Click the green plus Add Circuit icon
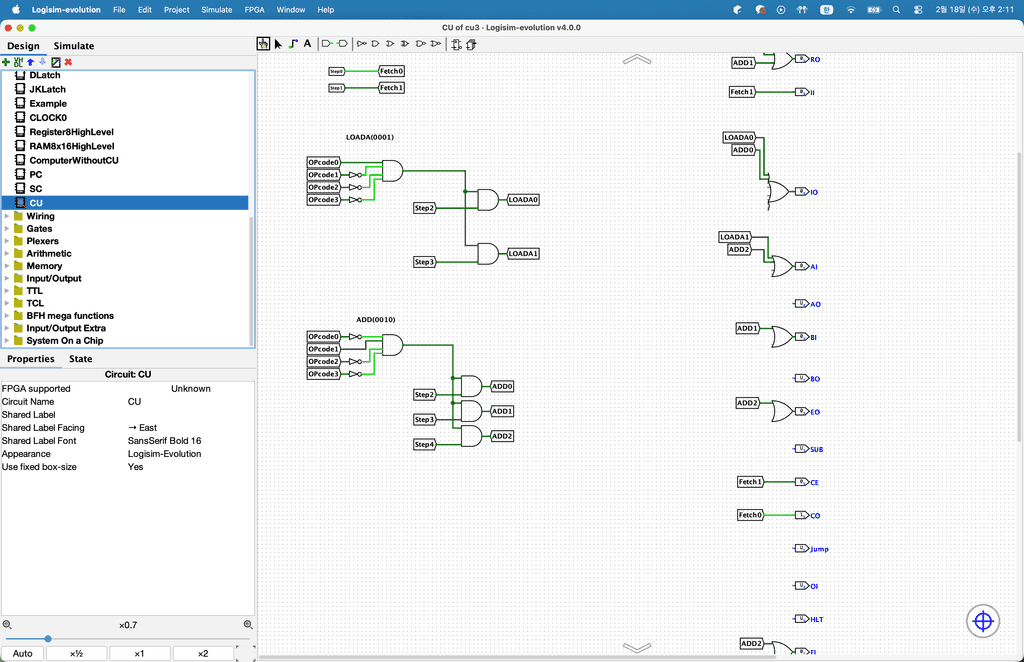 (6, 62)
